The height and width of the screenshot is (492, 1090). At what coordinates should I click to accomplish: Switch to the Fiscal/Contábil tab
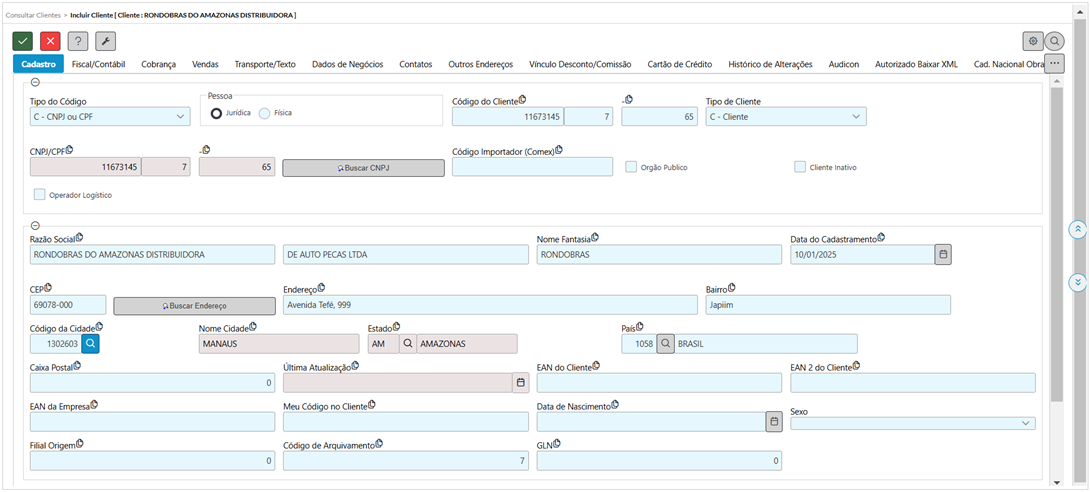tap(98, 64)
